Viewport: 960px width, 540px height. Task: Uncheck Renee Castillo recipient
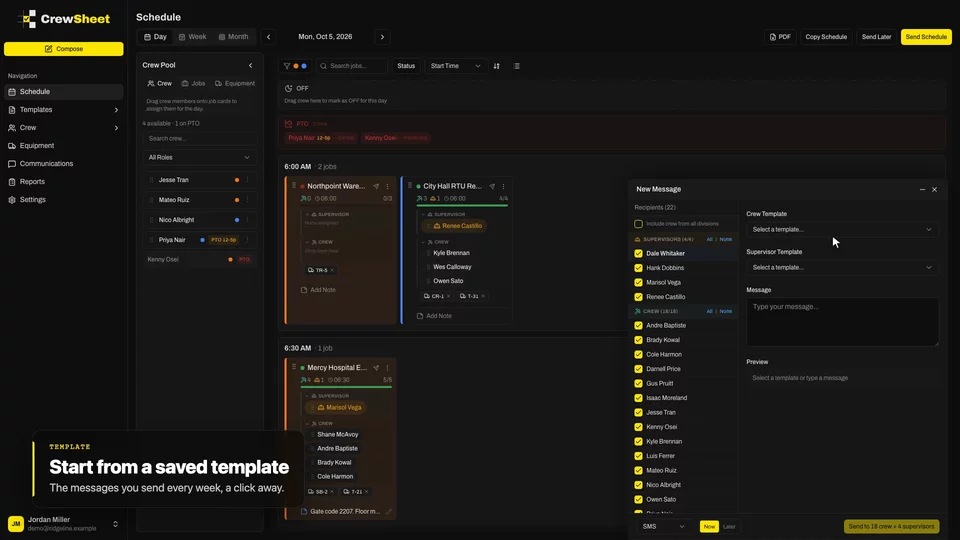[x=639, y=297]
